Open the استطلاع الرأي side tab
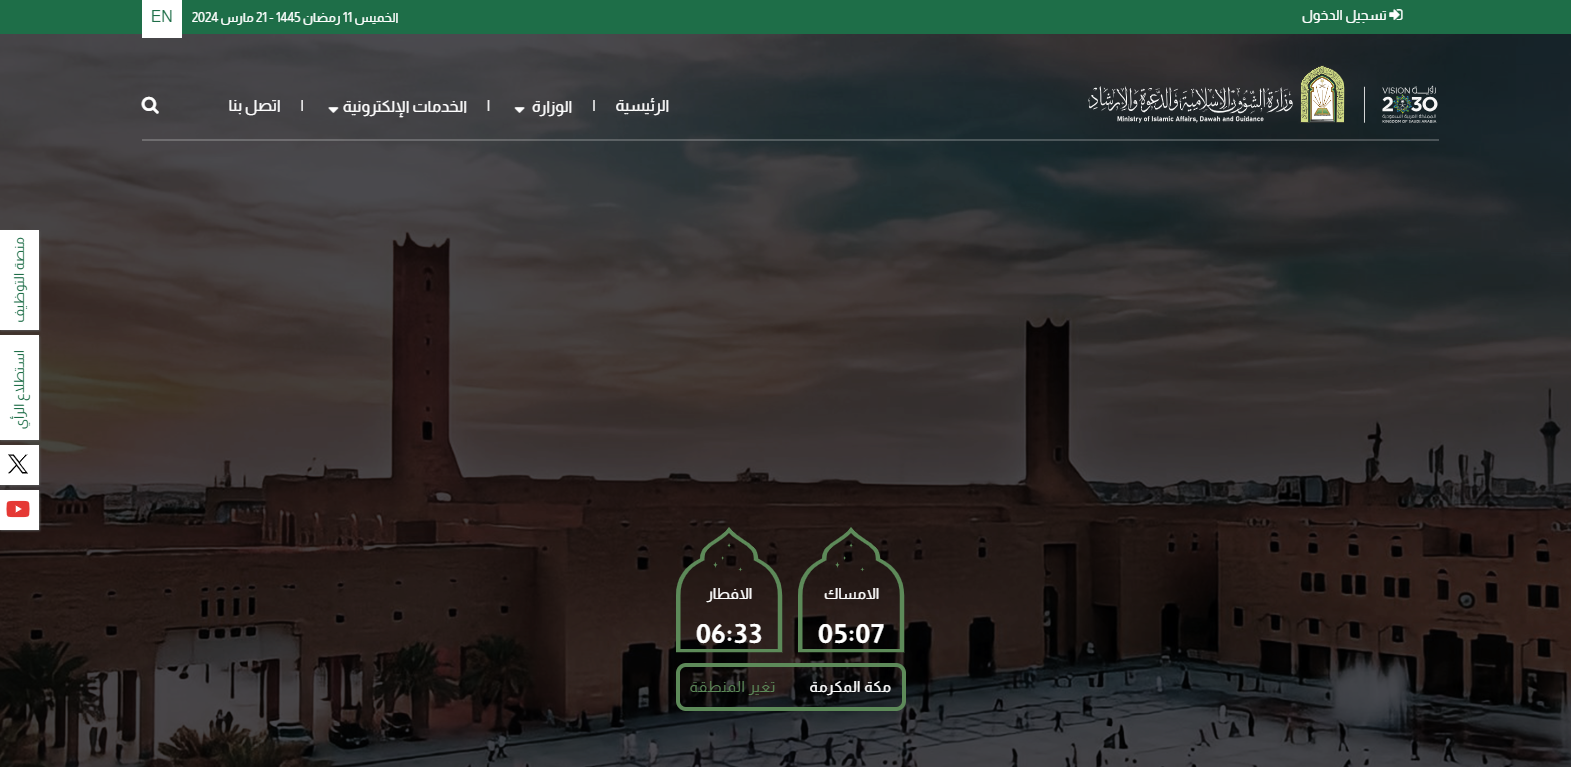Viewport: 1571px width, 767px height. 19,388
